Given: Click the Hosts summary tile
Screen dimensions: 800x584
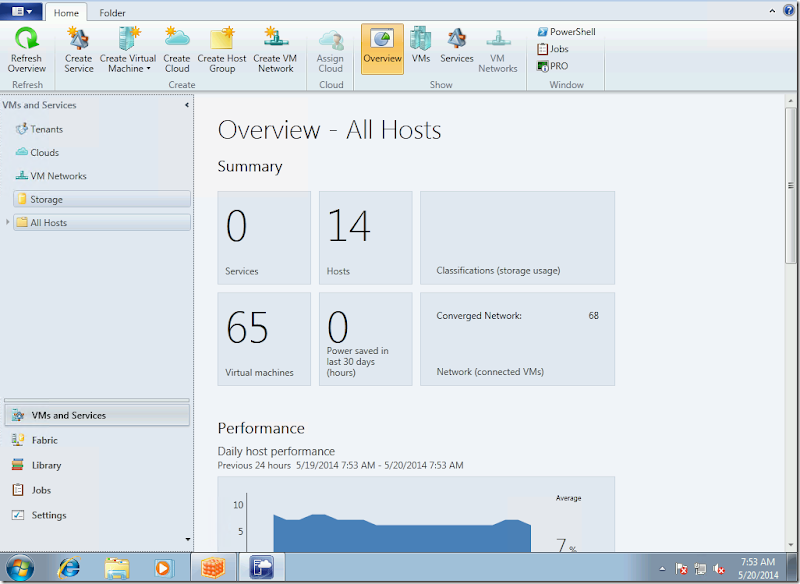Looking at the screenshot, I should (365, 238).
